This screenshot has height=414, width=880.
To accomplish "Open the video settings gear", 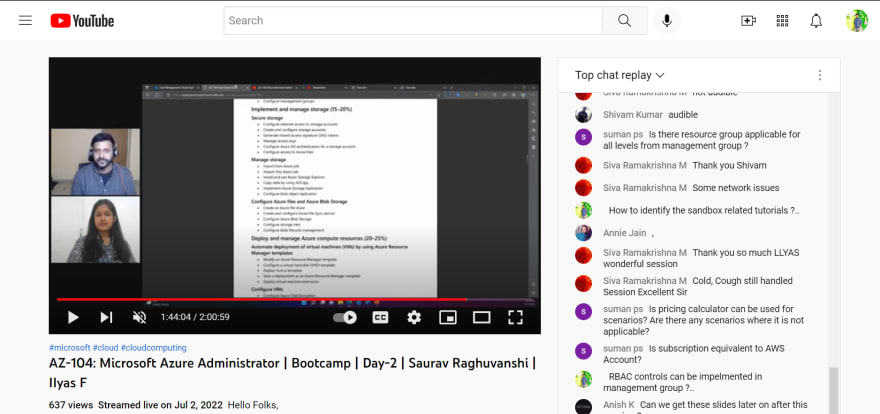I will [414, 318].
